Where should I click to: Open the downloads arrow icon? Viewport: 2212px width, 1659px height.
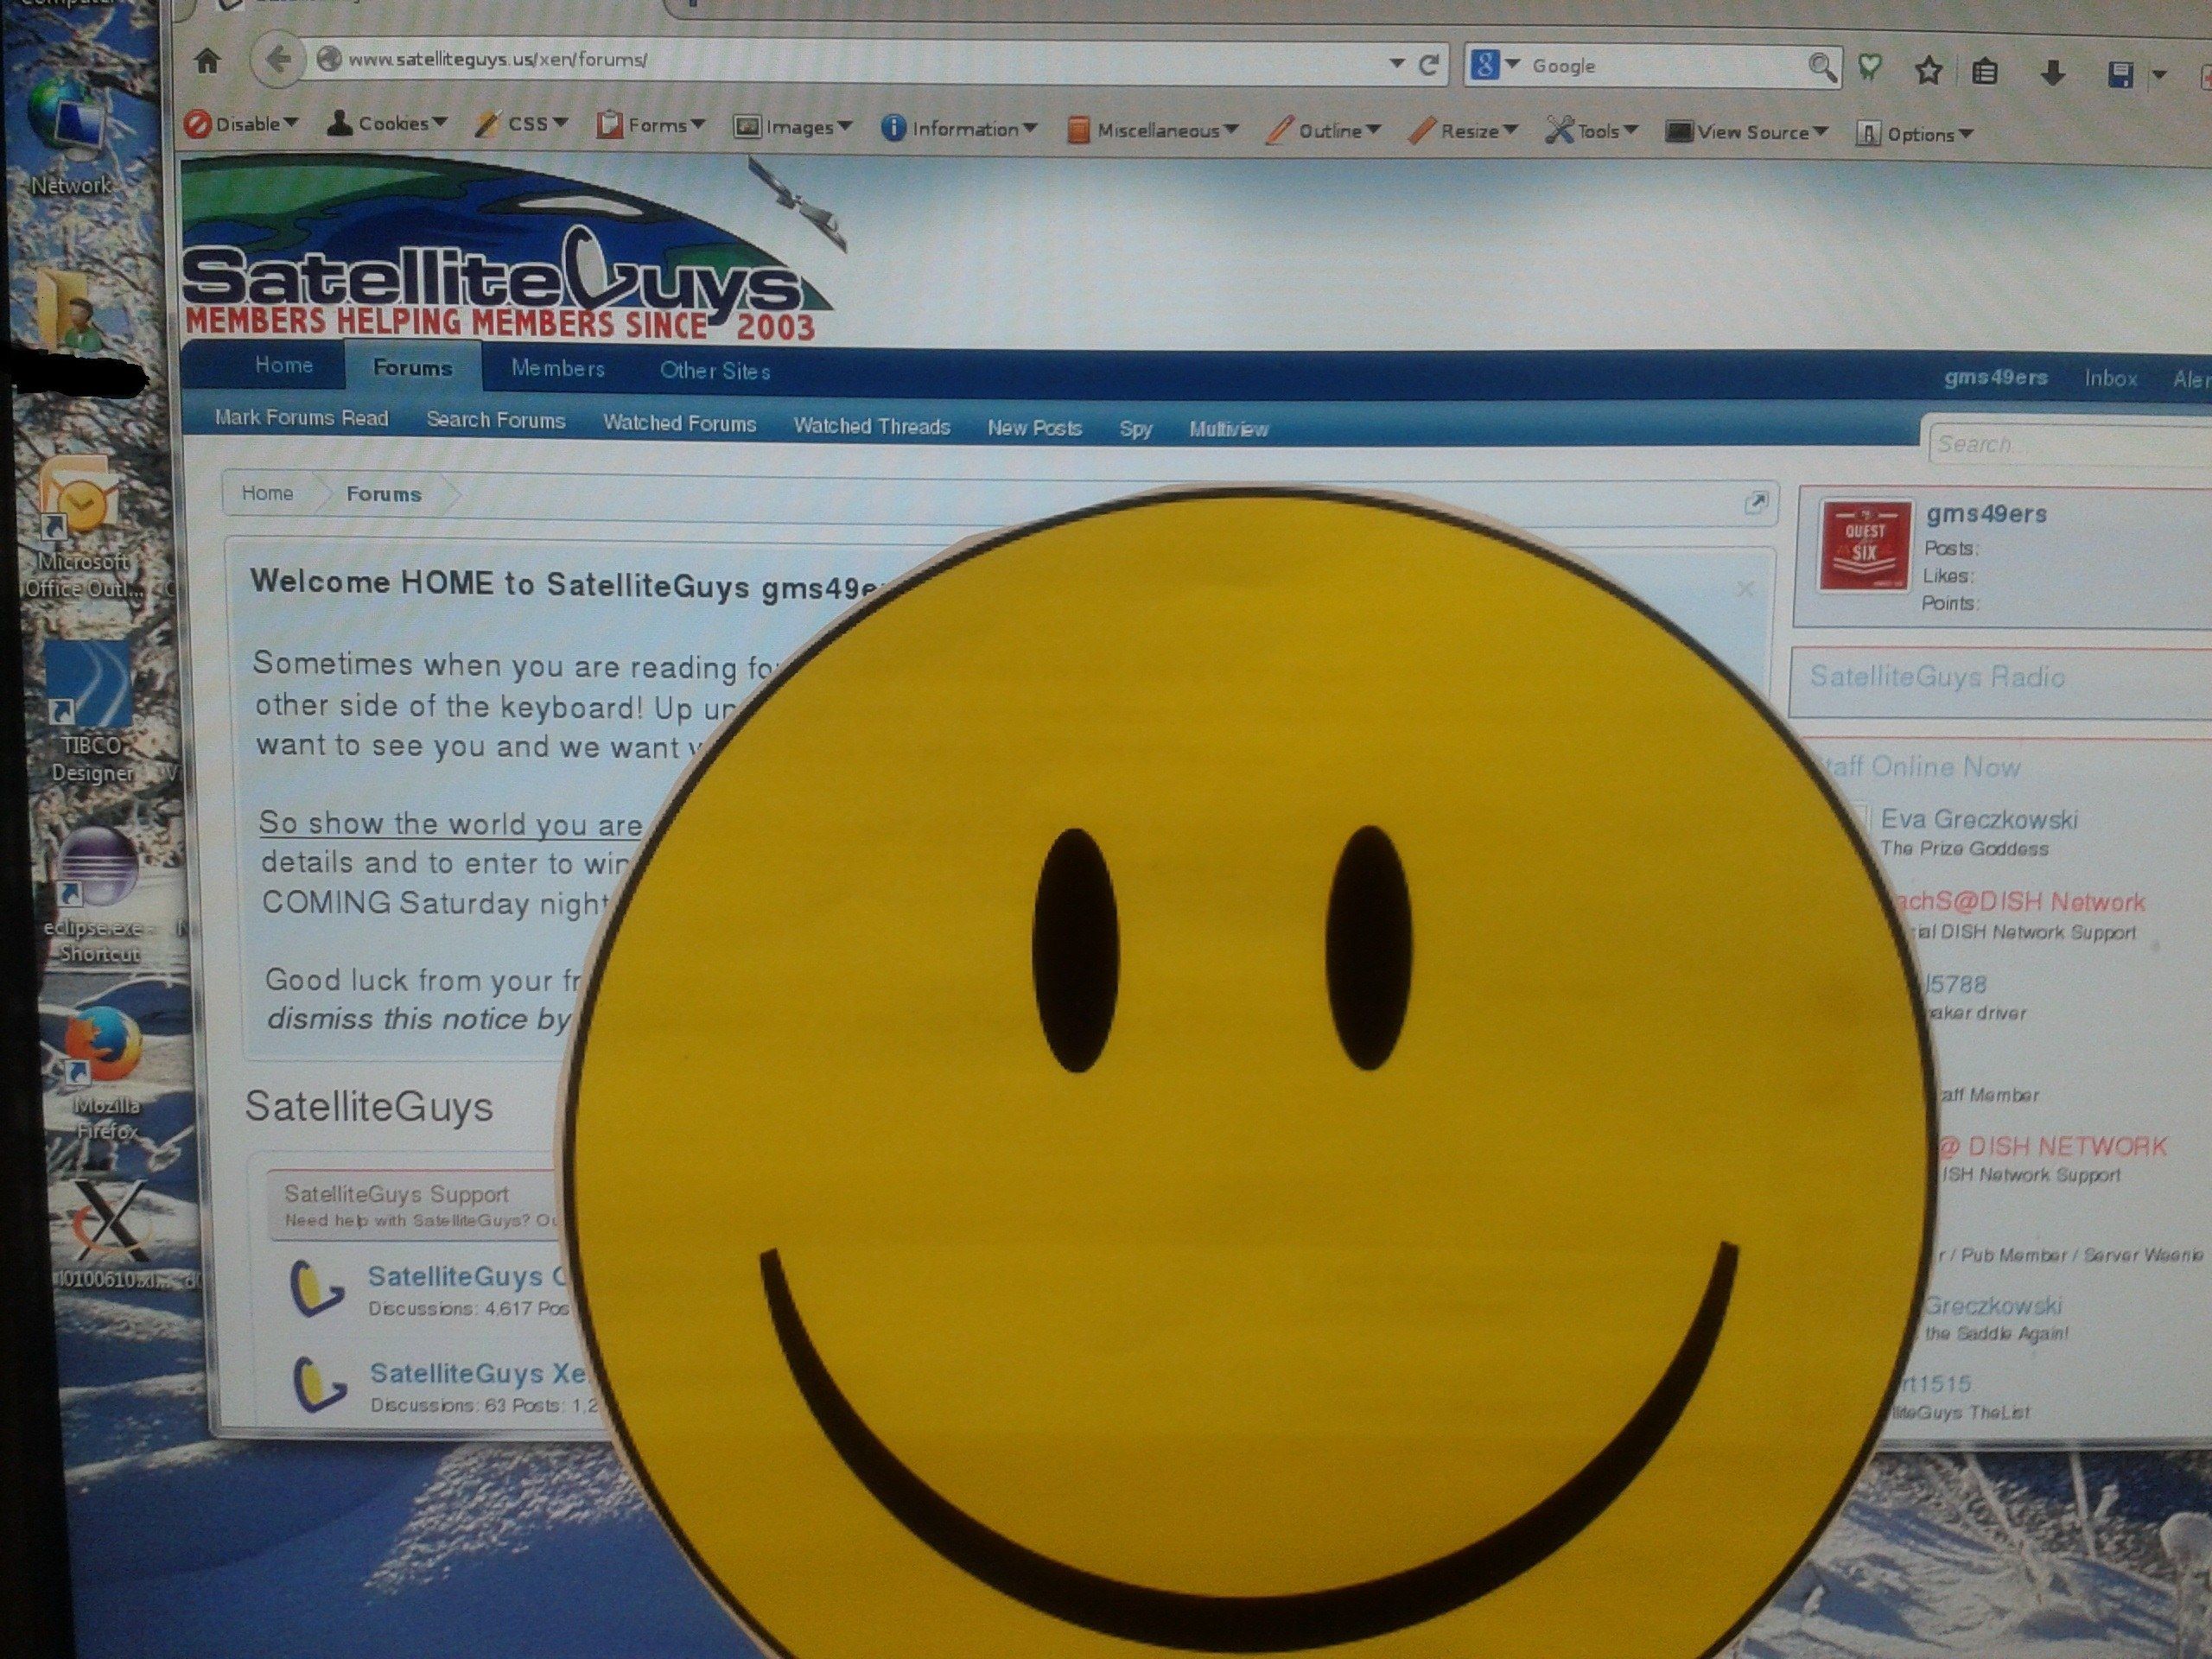point(2052,73)
